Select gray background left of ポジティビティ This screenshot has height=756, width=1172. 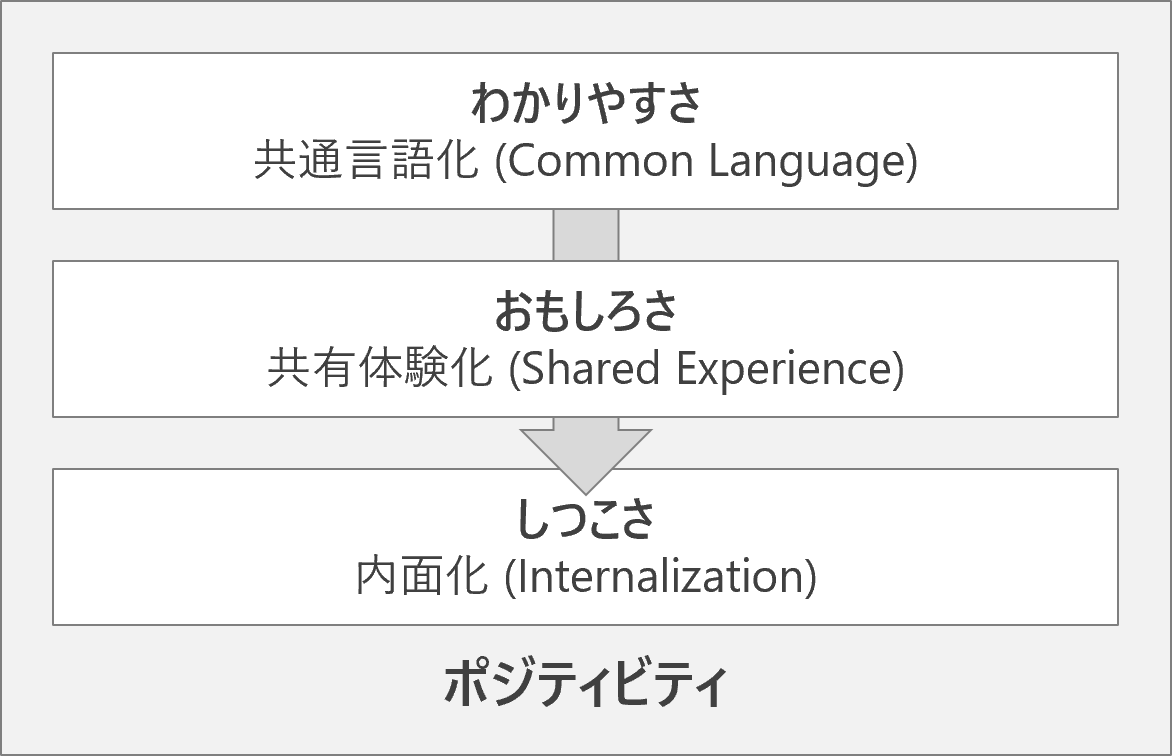coord(224,684)
